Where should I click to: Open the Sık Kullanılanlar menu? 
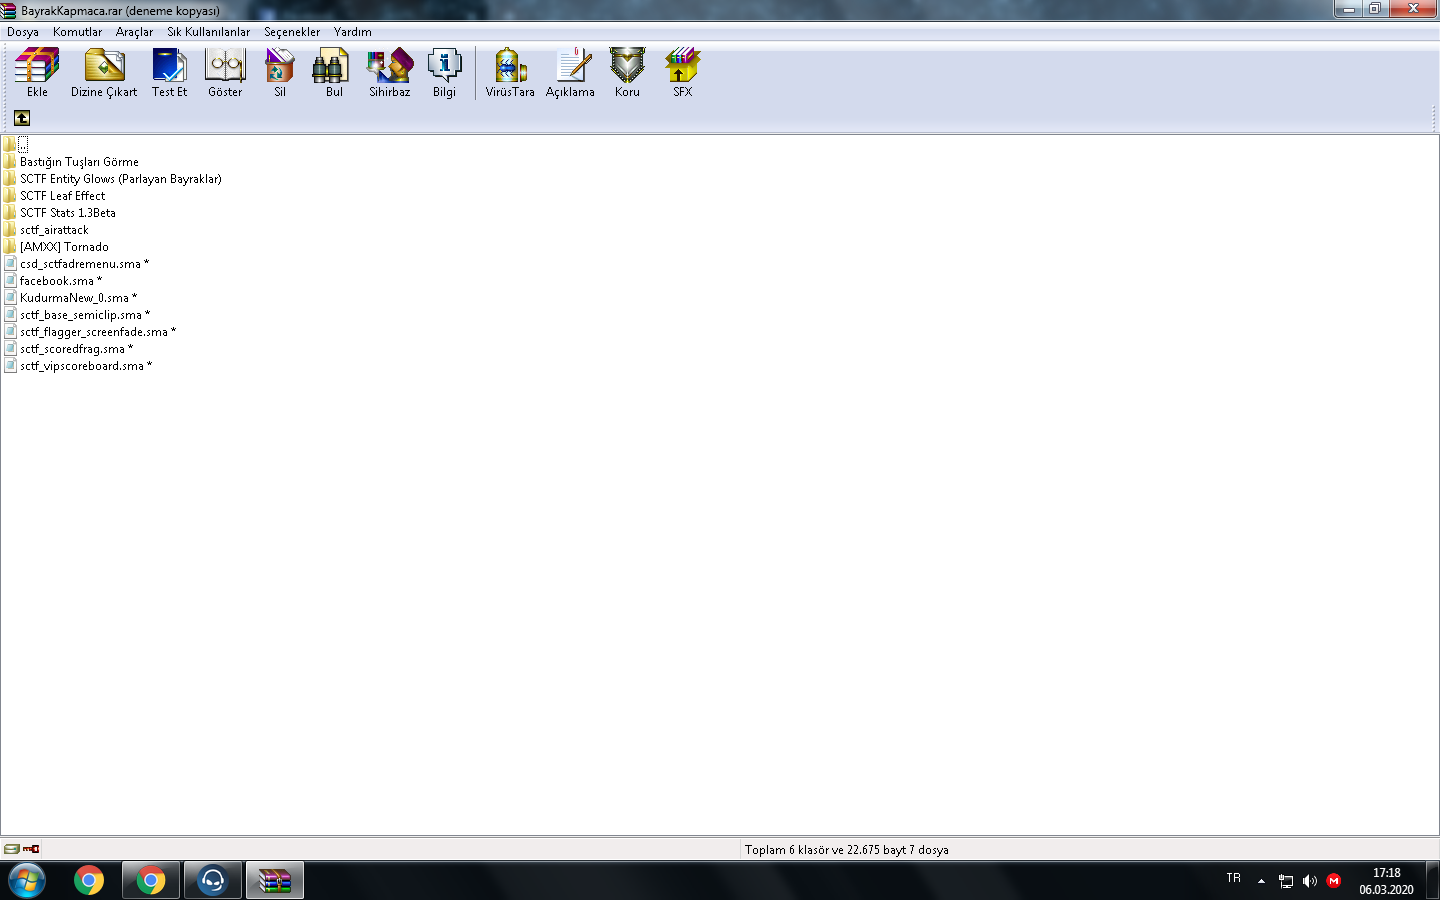click(208, 32)
